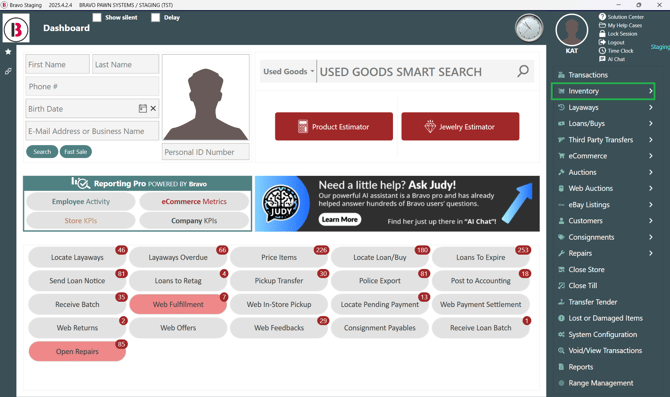The height and width of the screenshot is (397, 670).
Task: Click the Fast Sale button
Action: [x=76, y=152]
